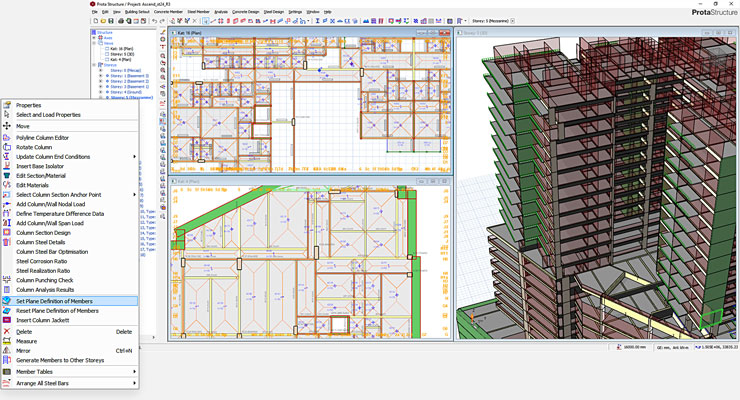This screenshot has width=740, height=400.
Task: Click the Print toolbar icon
Action: pyautogui.click(x=121, y=21)
